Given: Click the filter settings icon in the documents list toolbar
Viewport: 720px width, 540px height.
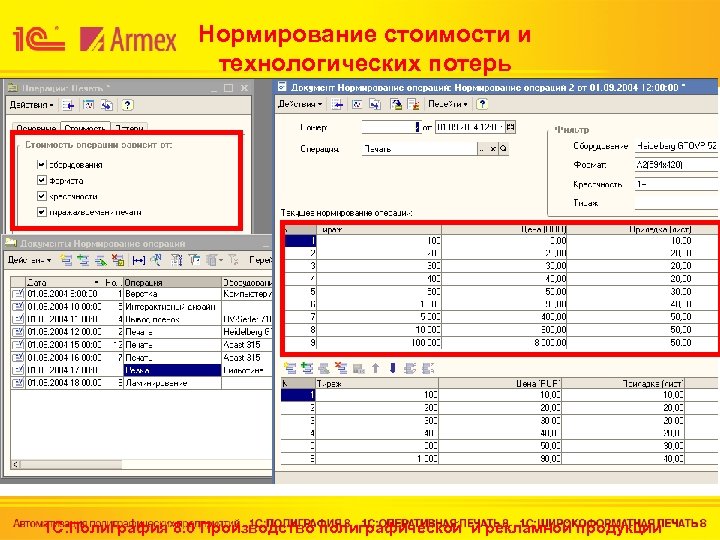Looking at the screenshot, I should tap(177, 260).
